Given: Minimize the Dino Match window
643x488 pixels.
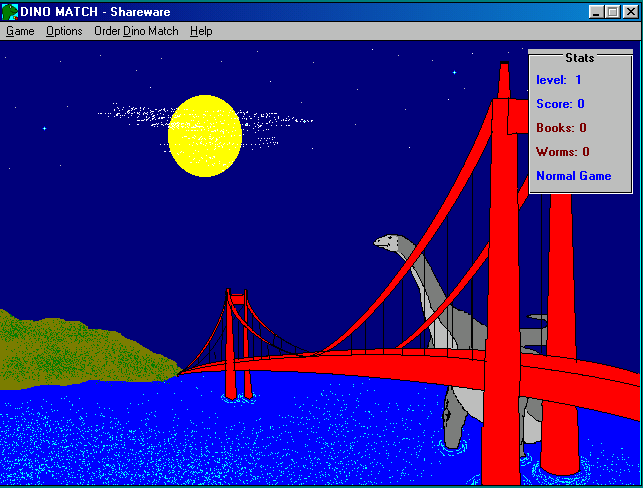Looking at the screenshot, I should click(x=596, y=12).
